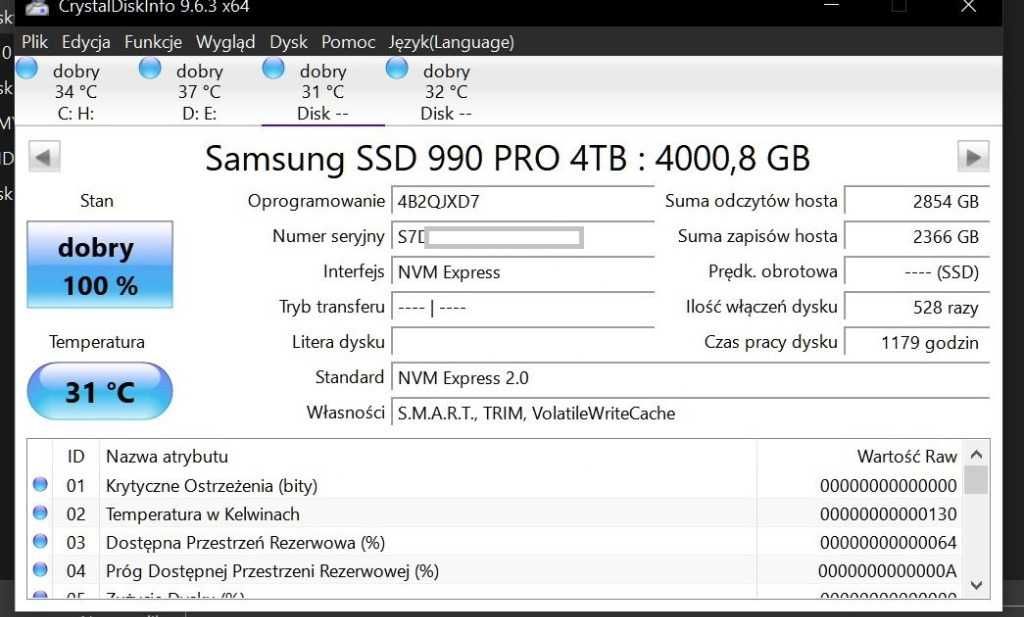Select row Dostępna Przestrzeń Rezerwowa (%)
This screenshot has height=617, width=1024.
[x=495, y=543]
